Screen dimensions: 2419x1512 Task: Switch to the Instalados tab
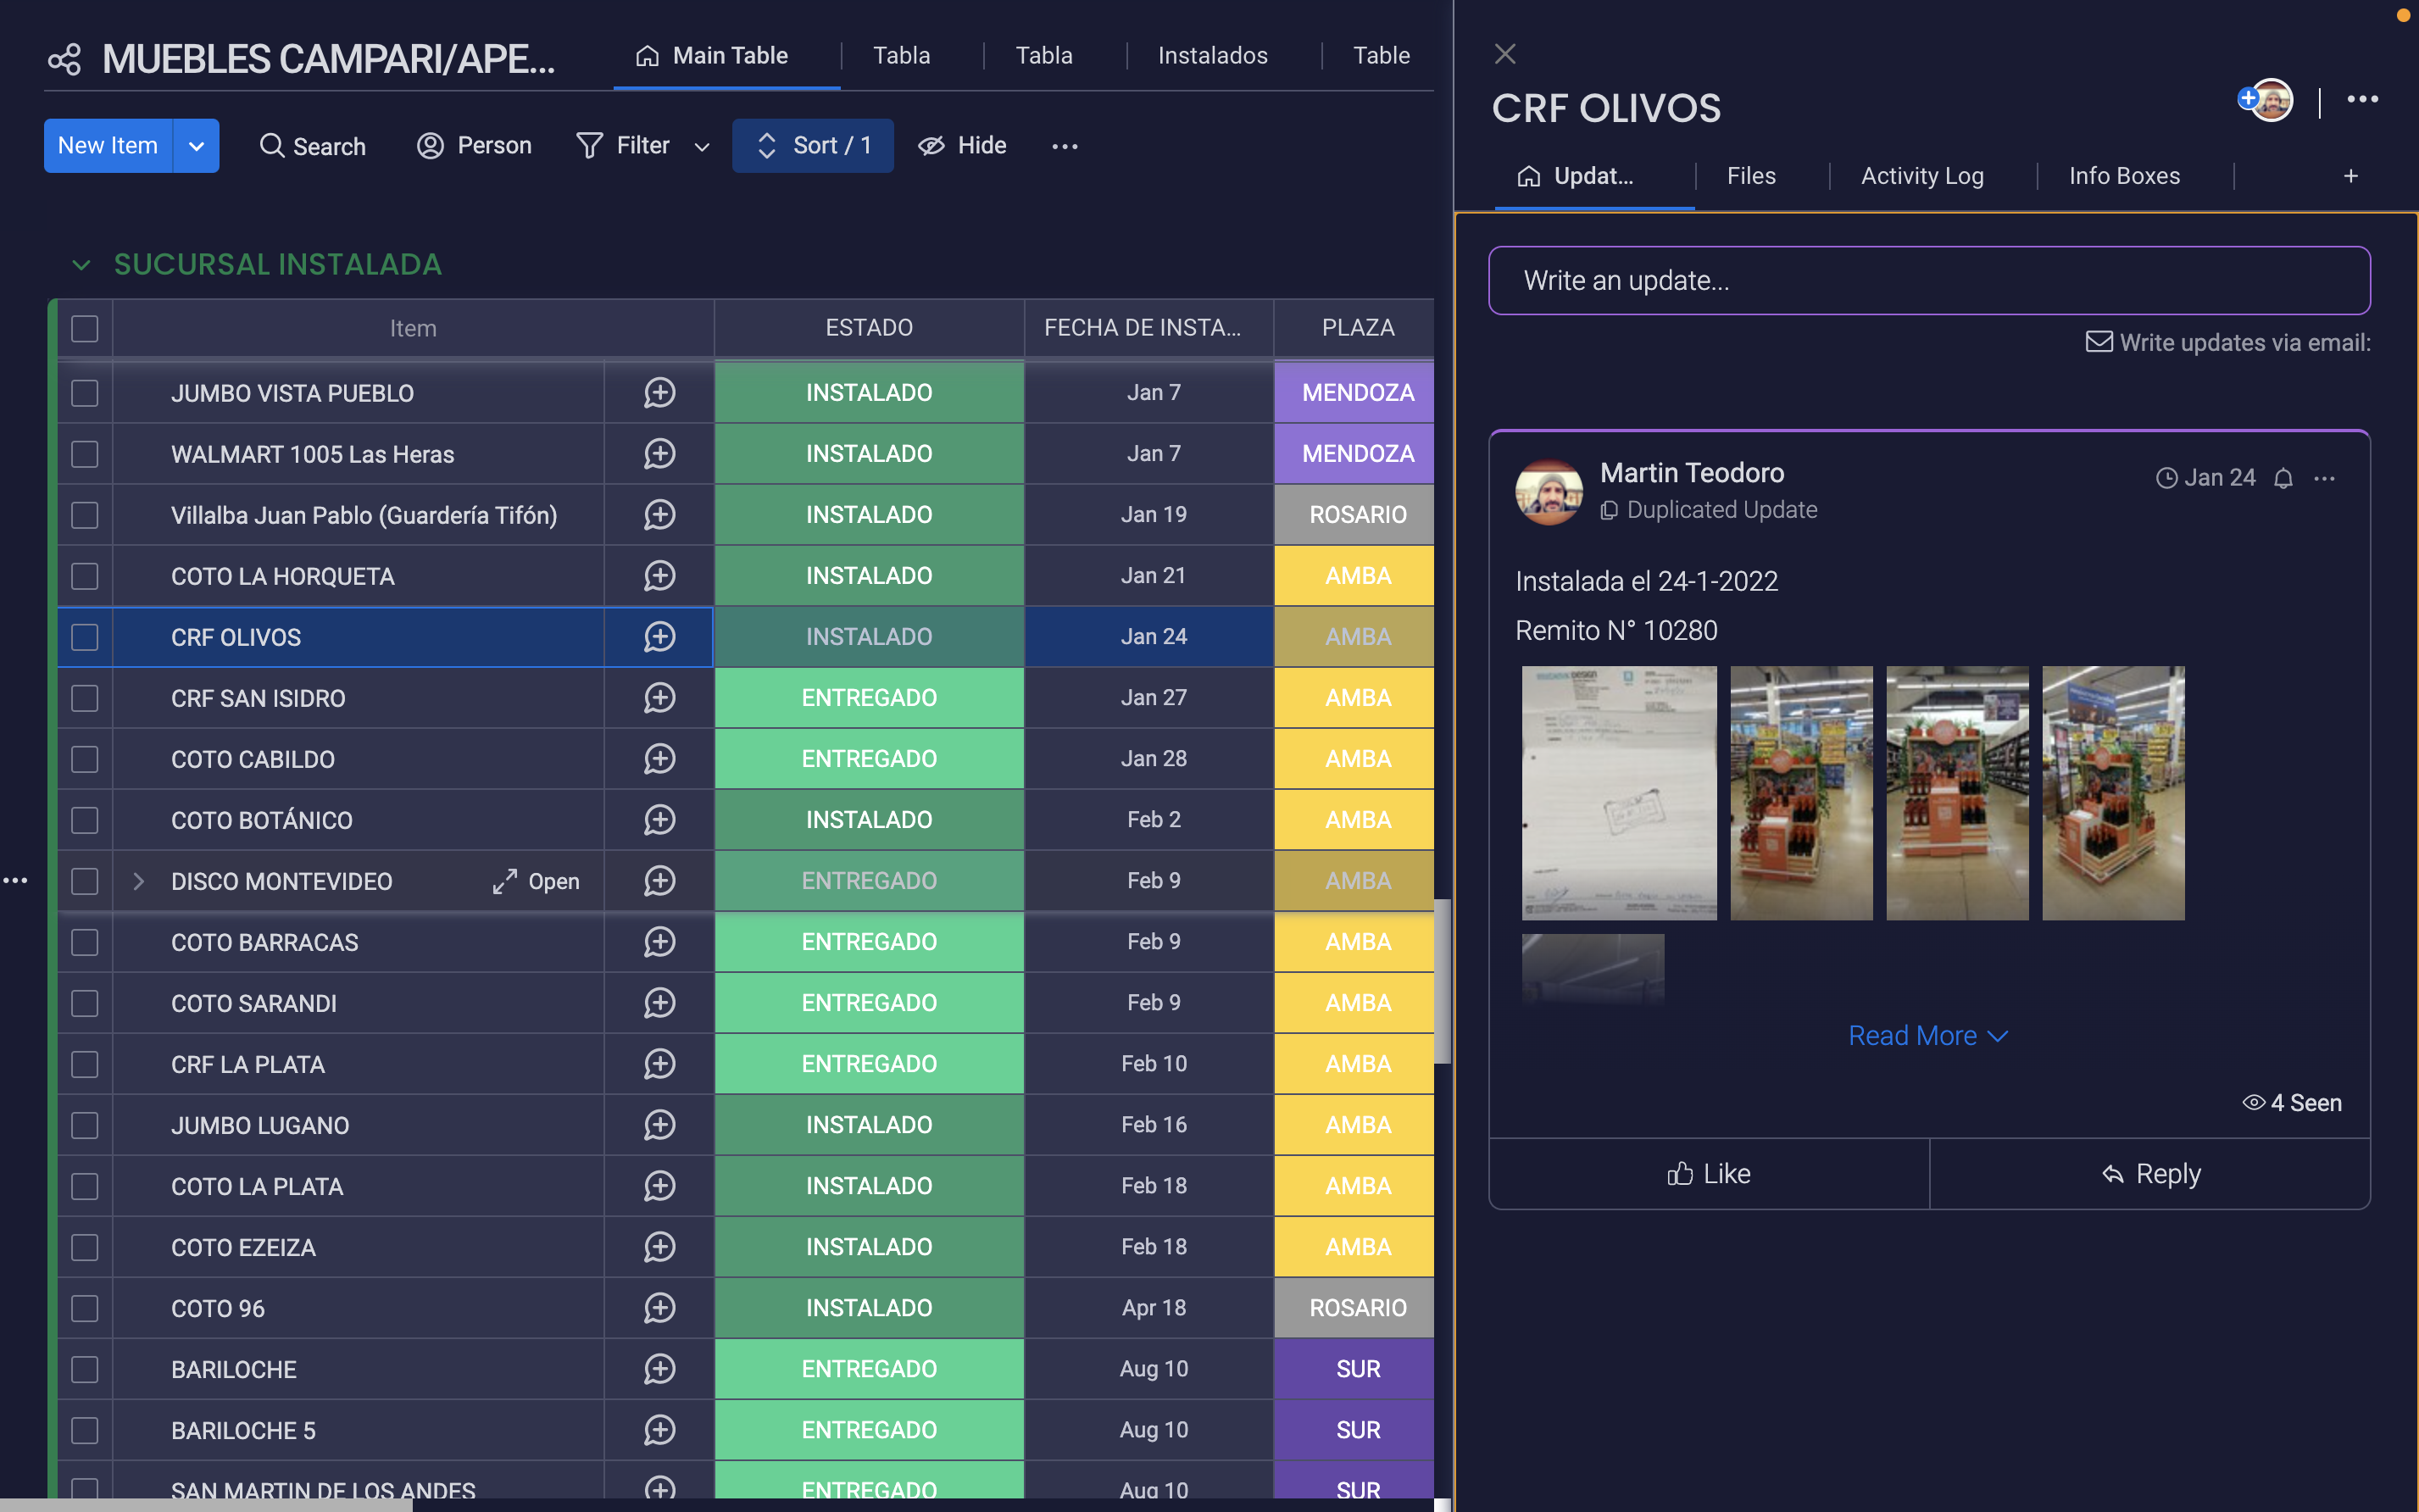[x=1212, y=56]
